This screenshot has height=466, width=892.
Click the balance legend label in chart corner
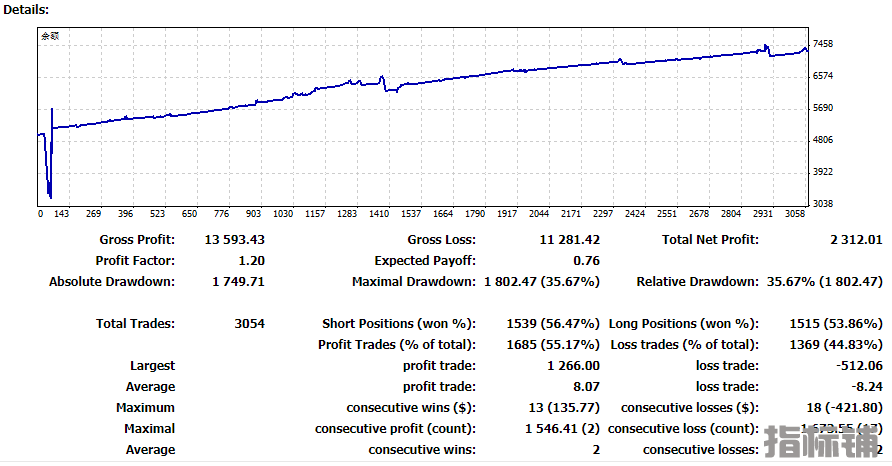click(x=50, y=36)
